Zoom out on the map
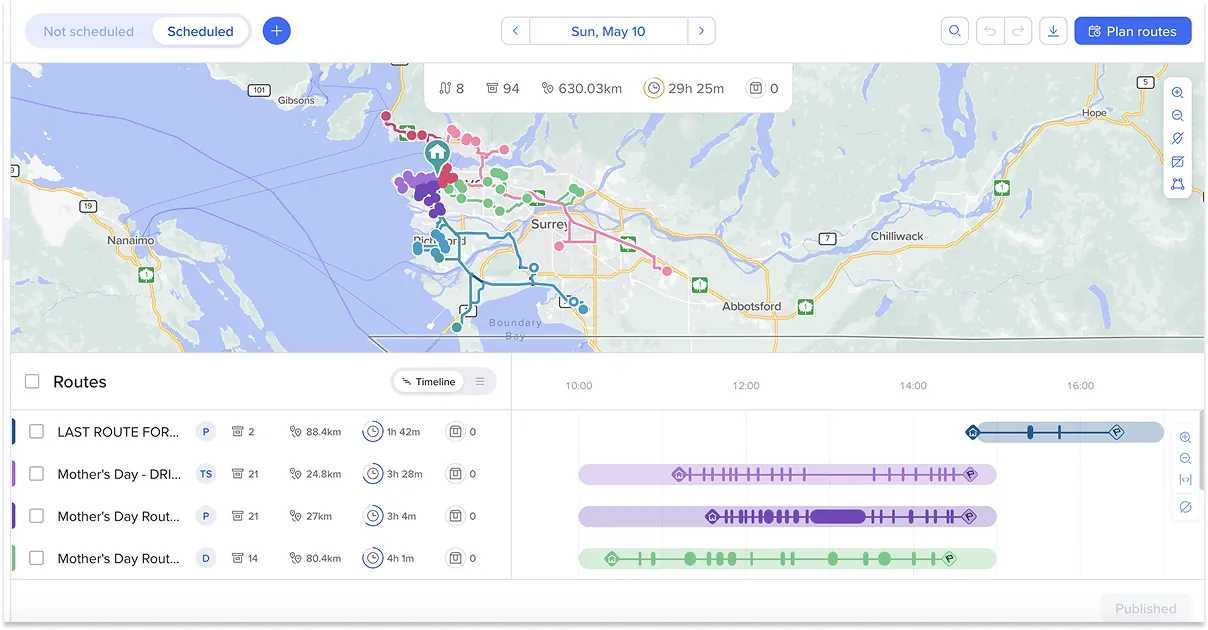 [1177, 116]
